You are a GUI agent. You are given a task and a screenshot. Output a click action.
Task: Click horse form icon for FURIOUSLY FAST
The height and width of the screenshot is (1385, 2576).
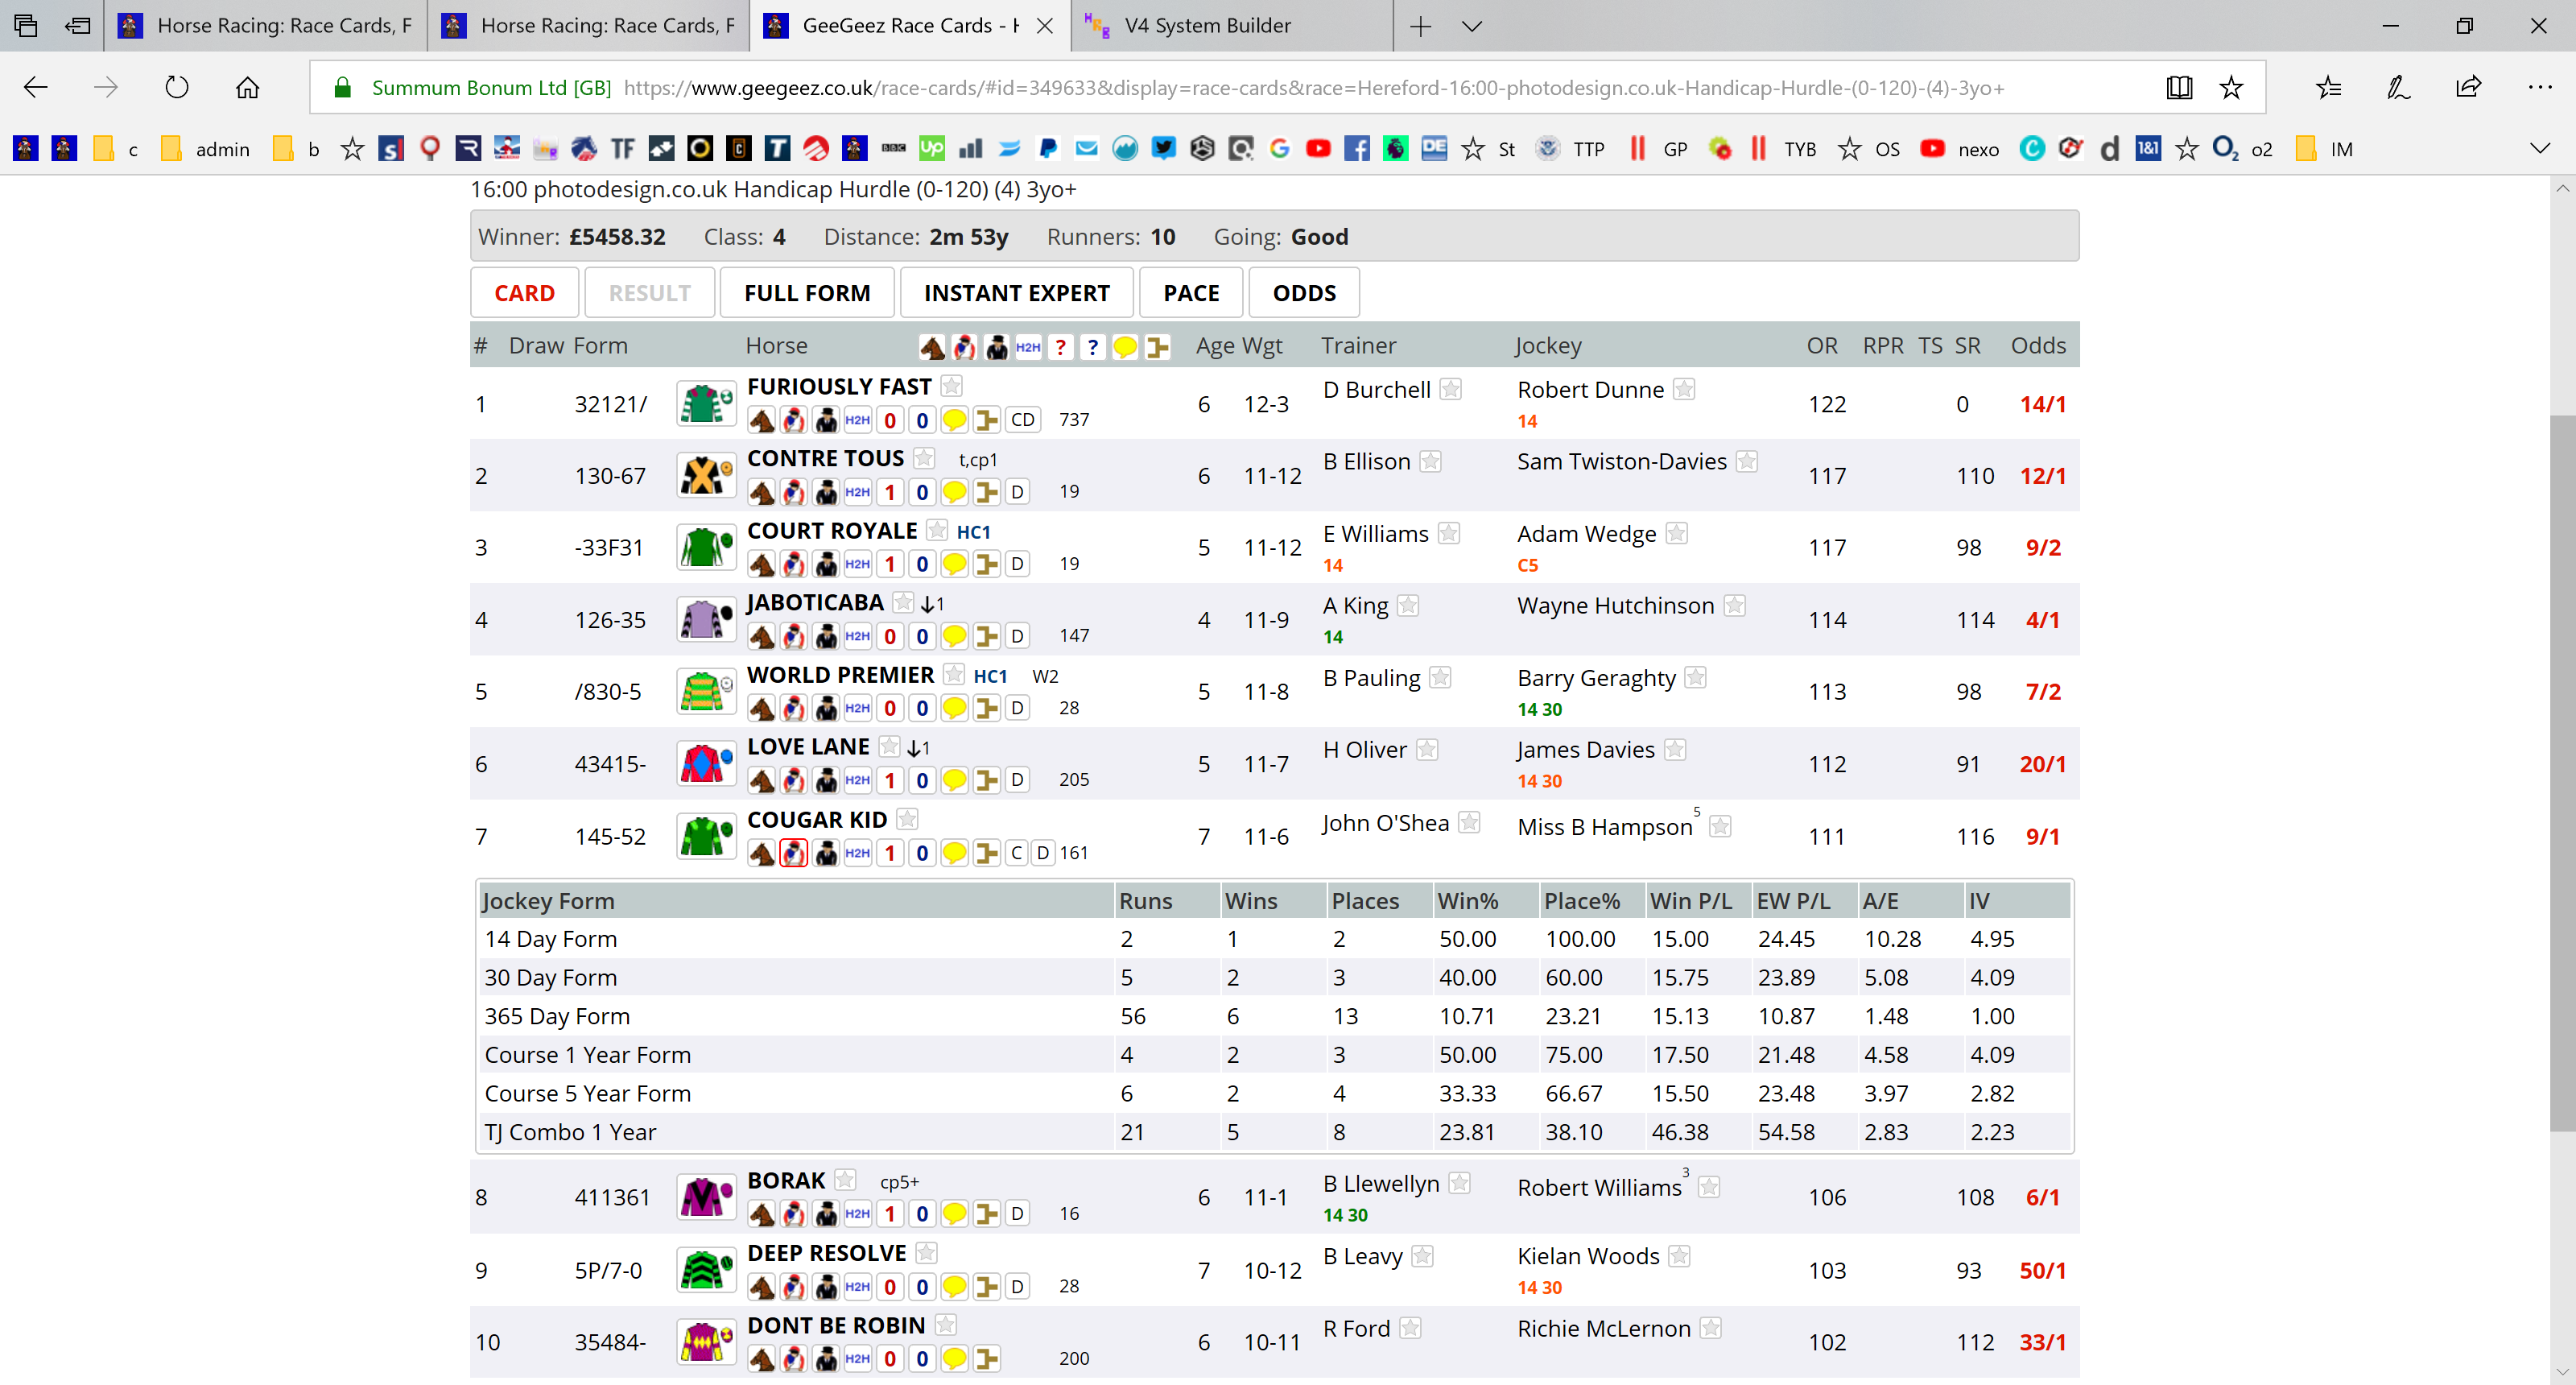[762, 420]
